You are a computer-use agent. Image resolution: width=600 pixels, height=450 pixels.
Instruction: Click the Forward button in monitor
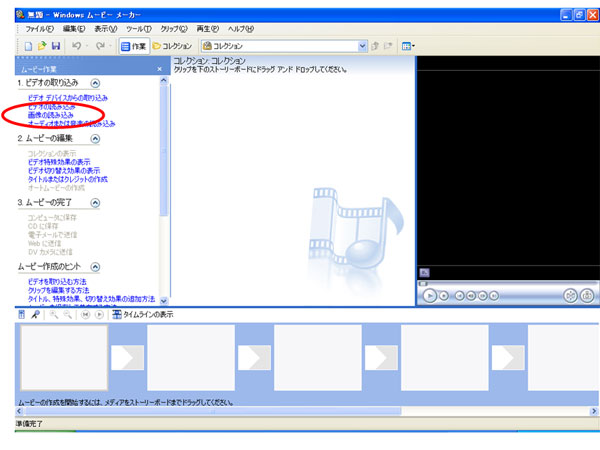(x=494, y=296)
